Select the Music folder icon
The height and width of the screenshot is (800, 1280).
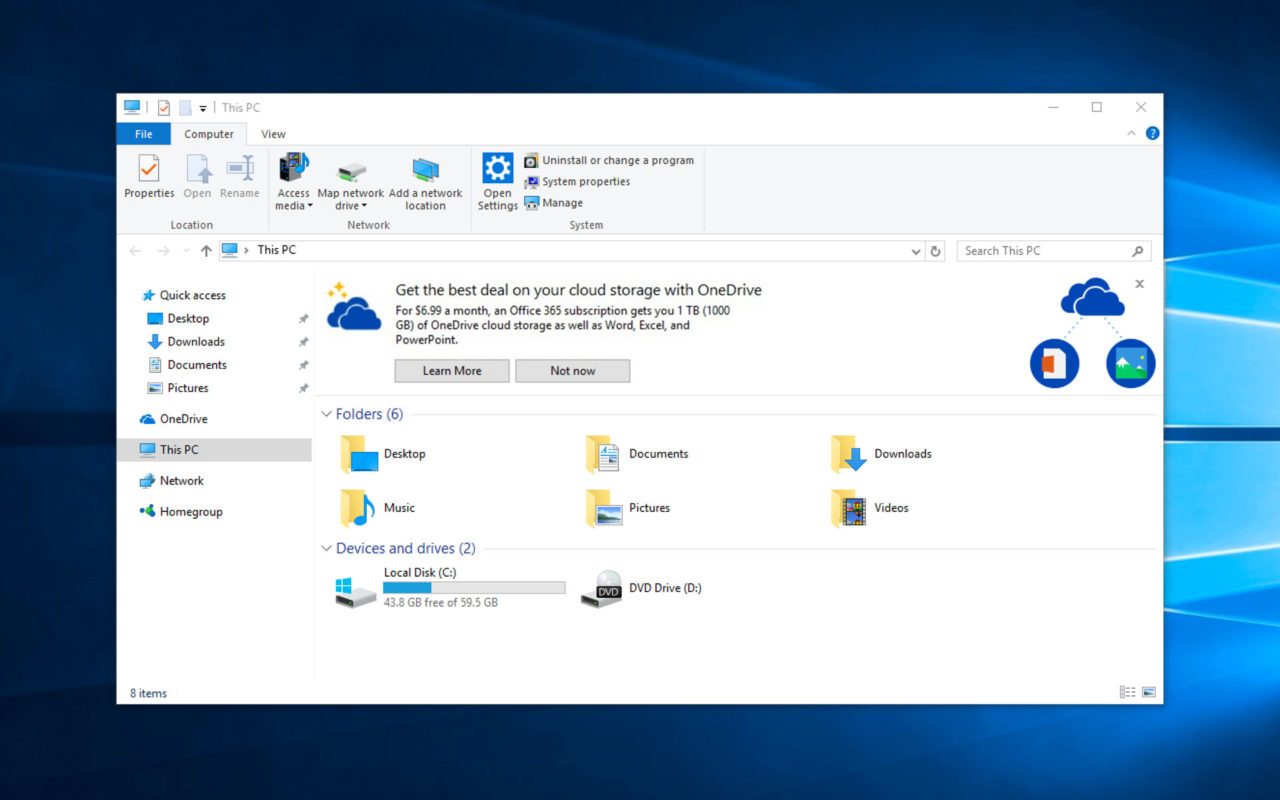358,508
